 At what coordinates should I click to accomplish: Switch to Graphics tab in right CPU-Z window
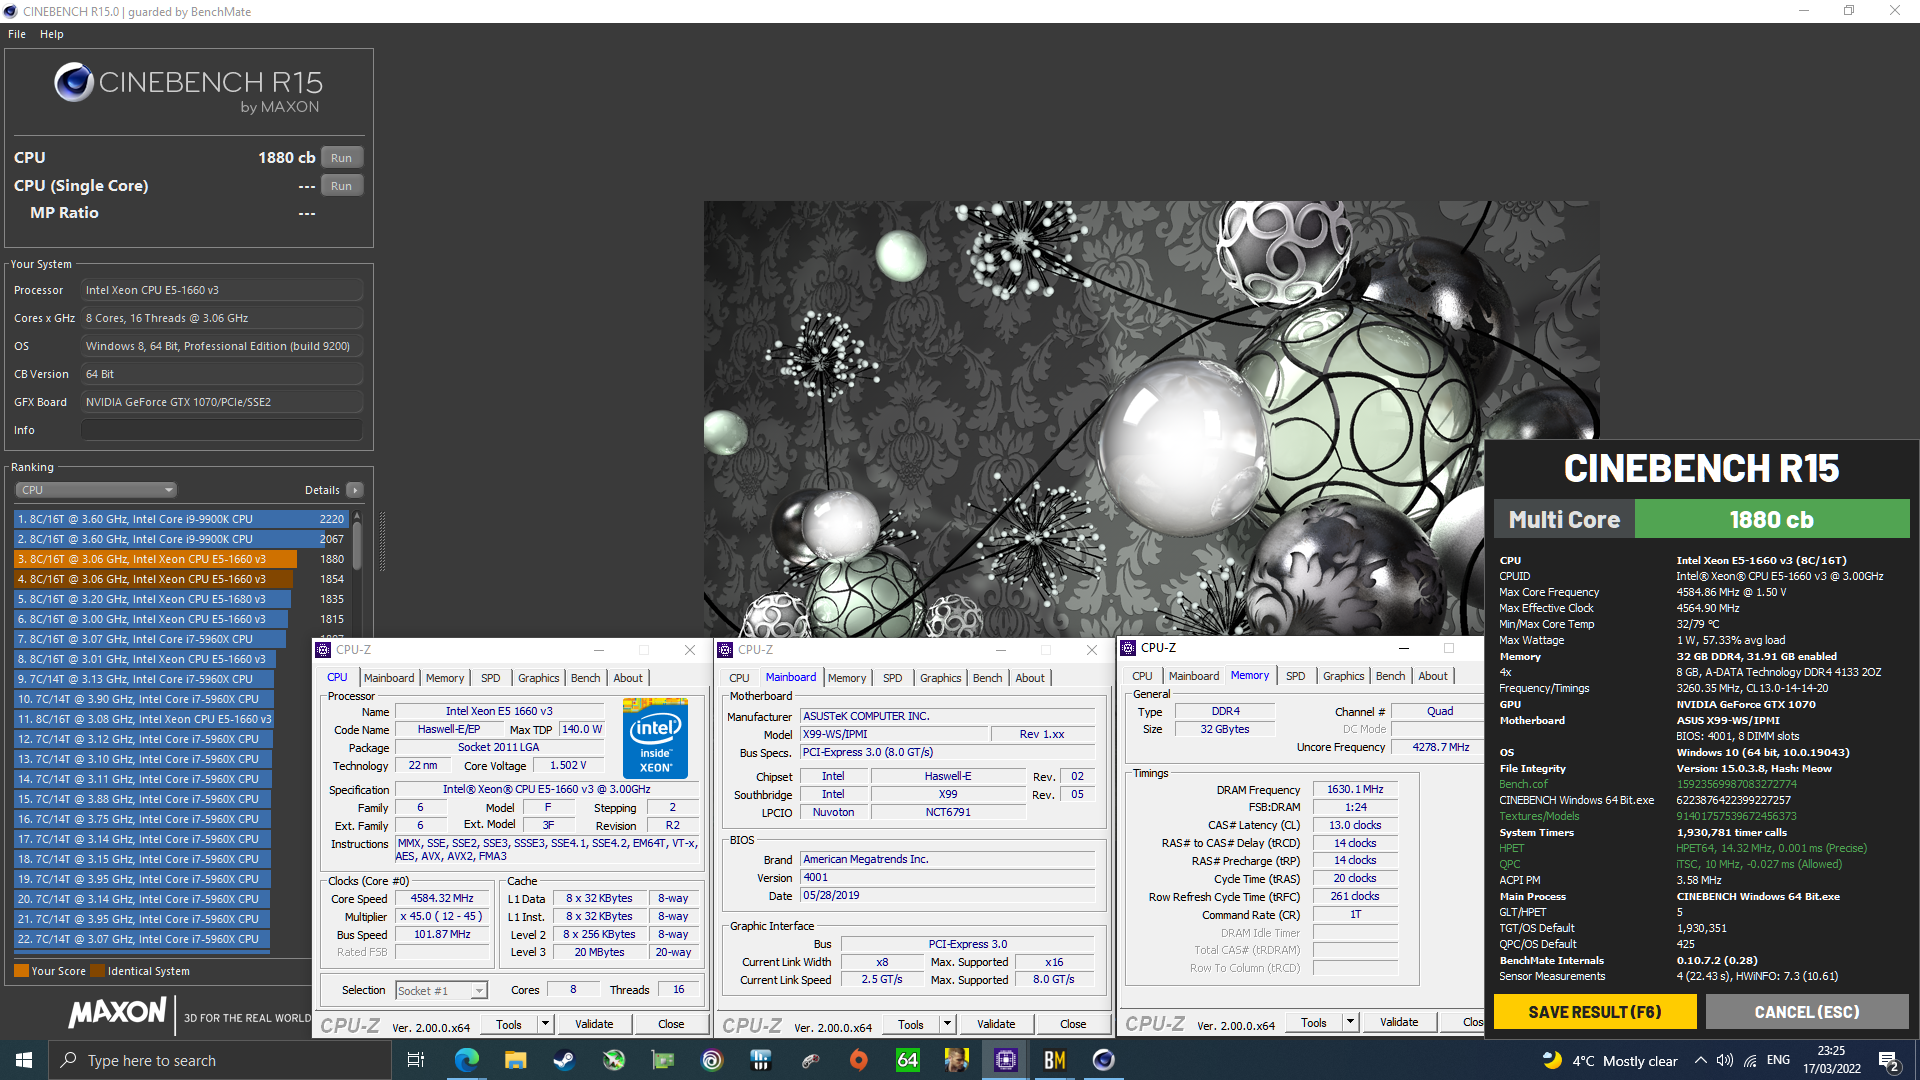pos(1343,676)
